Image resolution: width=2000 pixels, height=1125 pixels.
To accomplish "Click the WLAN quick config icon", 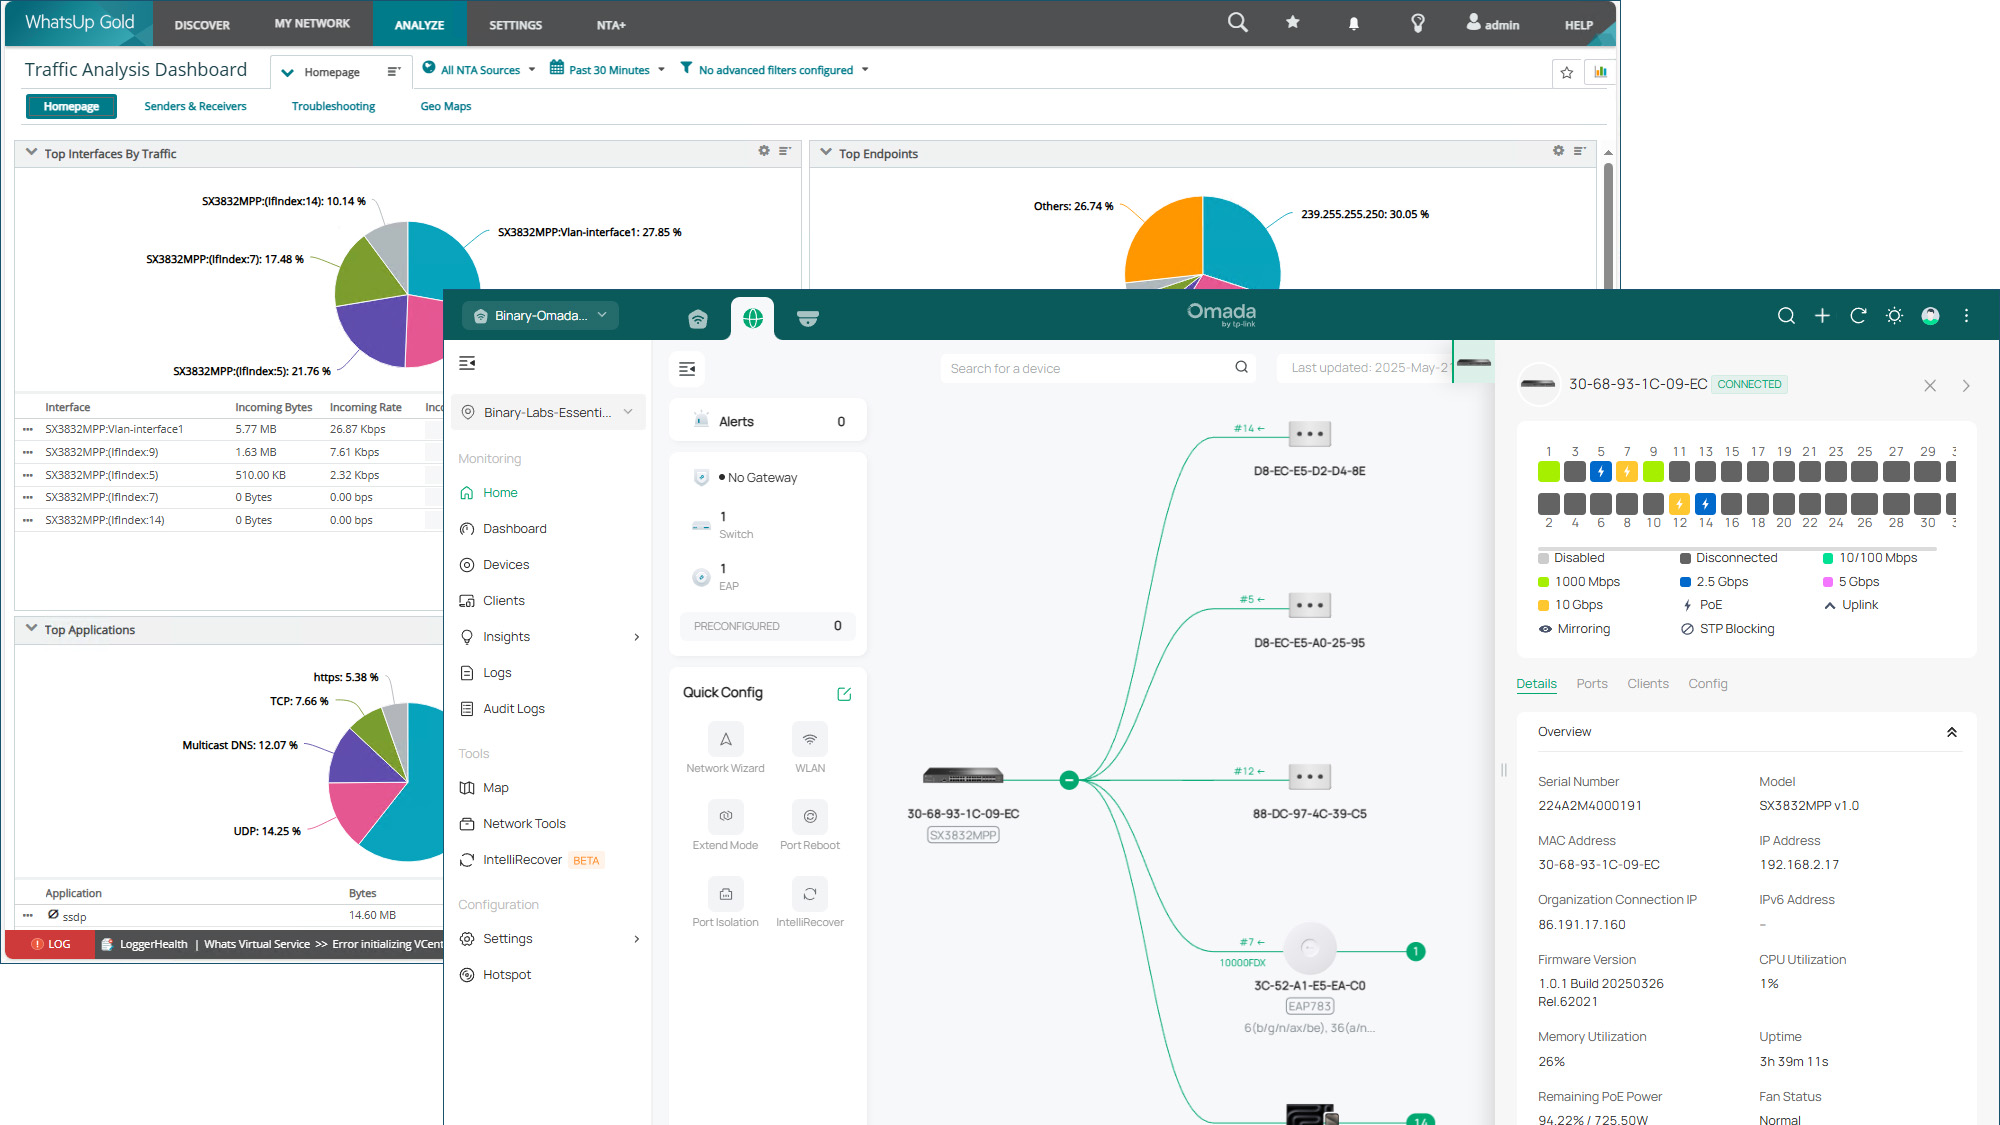I will (810, 739).
